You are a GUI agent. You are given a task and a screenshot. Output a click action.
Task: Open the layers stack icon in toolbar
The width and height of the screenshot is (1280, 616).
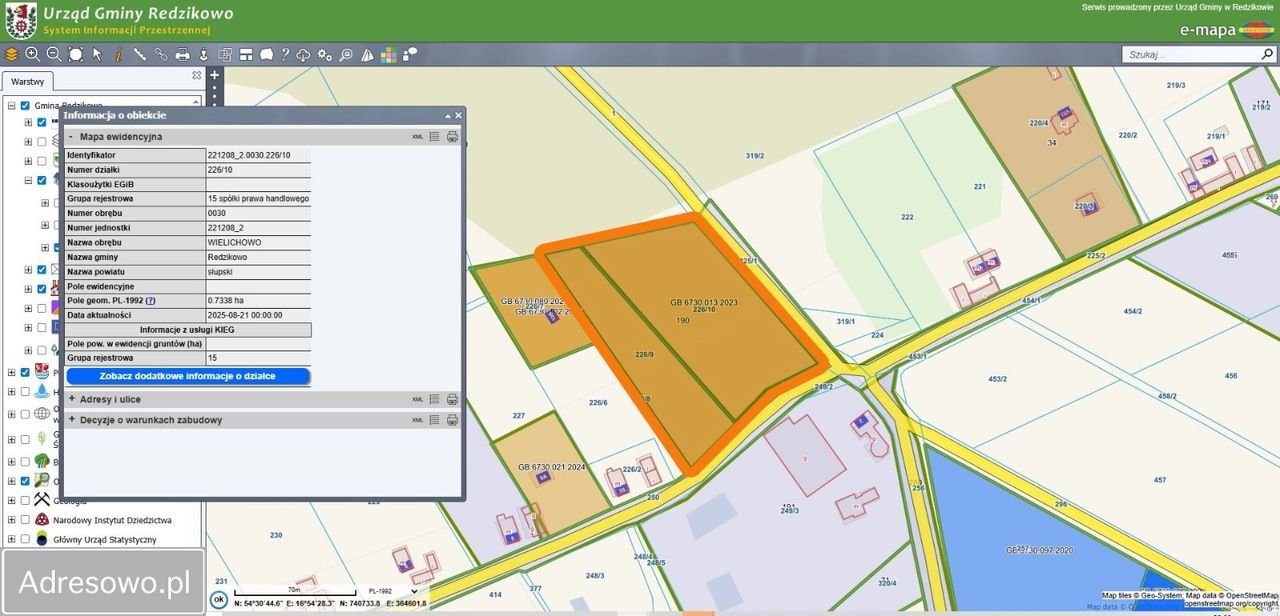pyautogui.click(x=11, y=54)
